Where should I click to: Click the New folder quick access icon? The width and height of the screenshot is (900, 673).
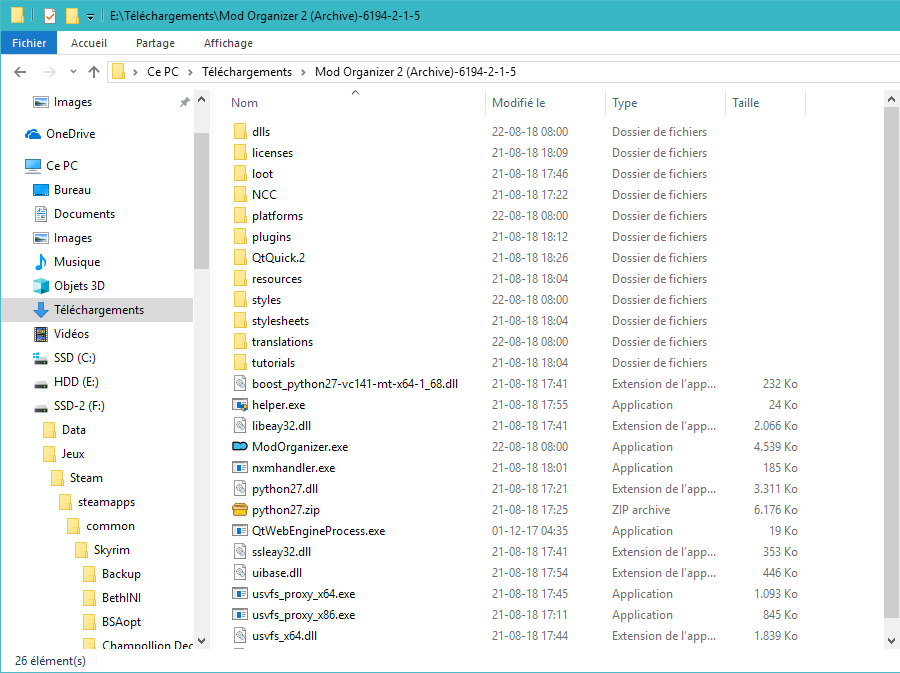[x=72, y=15]
